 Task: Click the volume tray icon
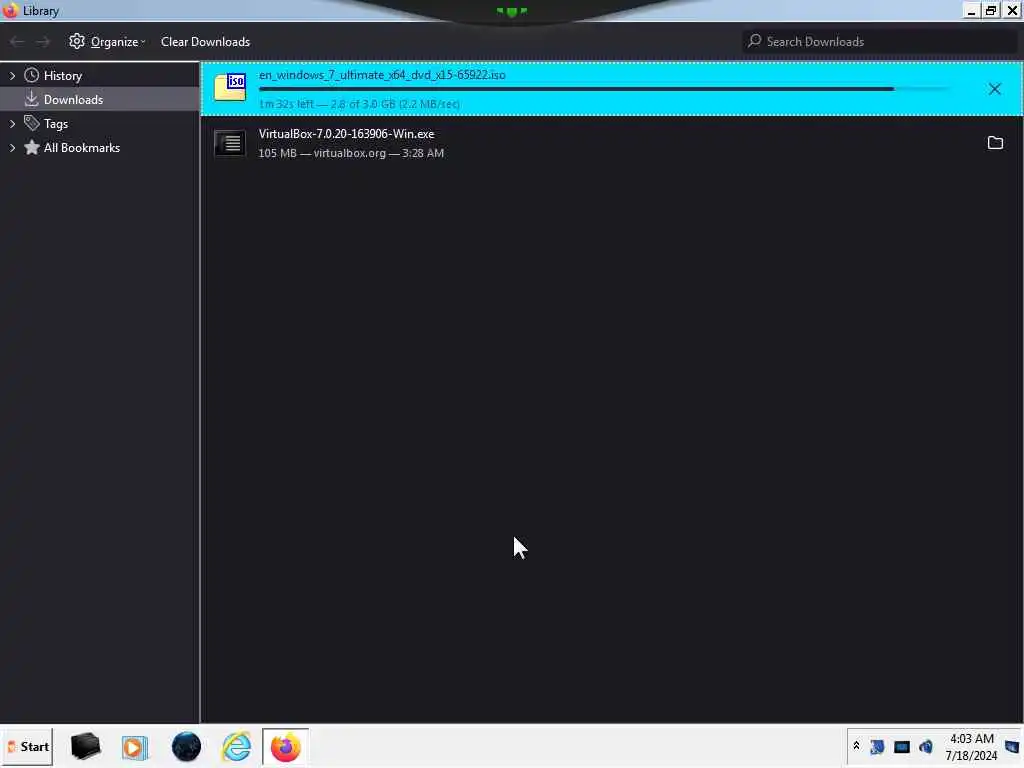pos(925,746)
